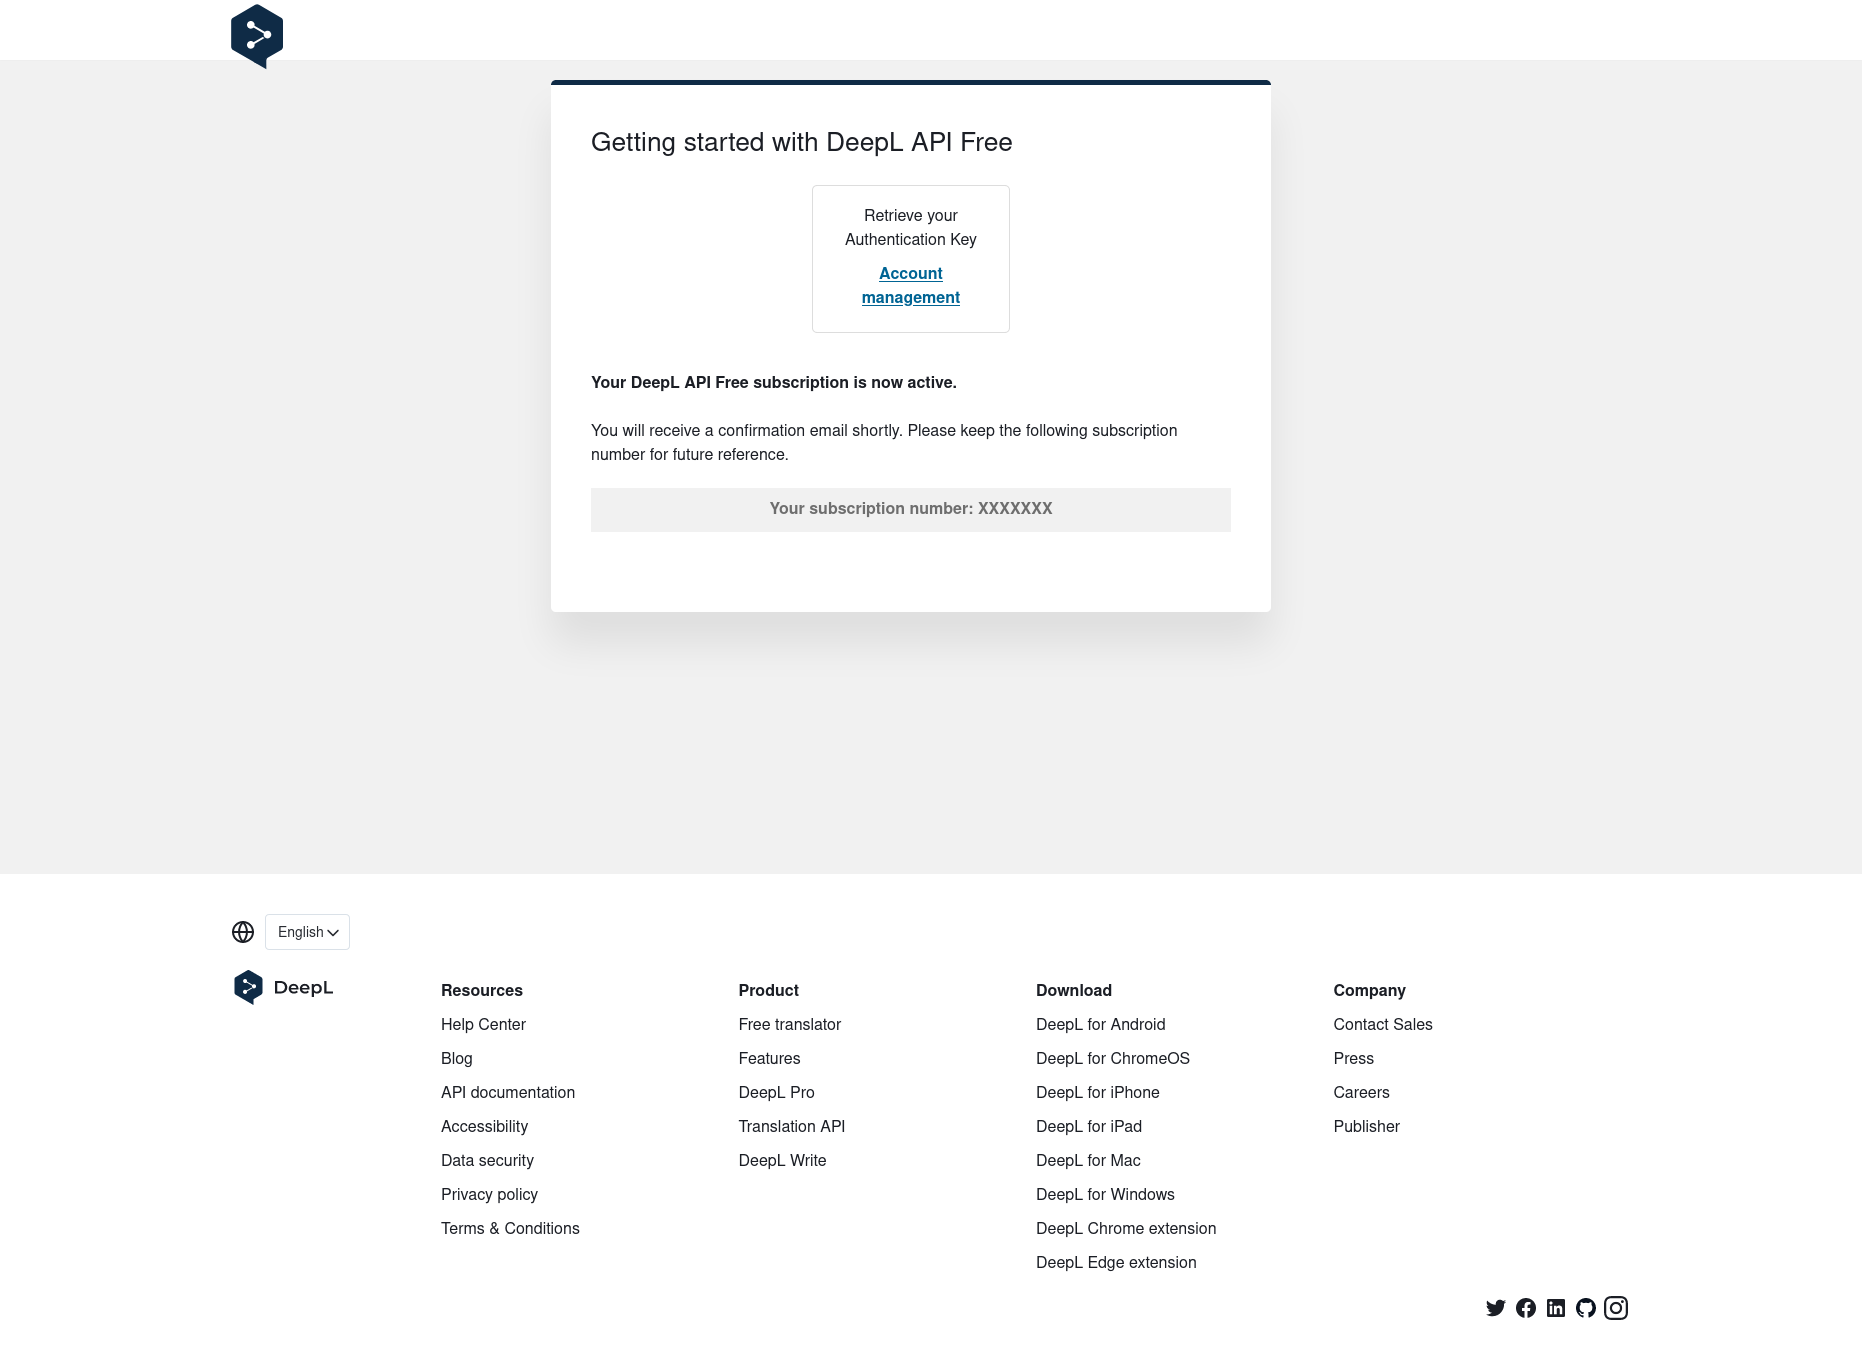This screenshot has height=1360, width=1862.
Task: Click the DeepL logo in the header
Action: point(257,36)
